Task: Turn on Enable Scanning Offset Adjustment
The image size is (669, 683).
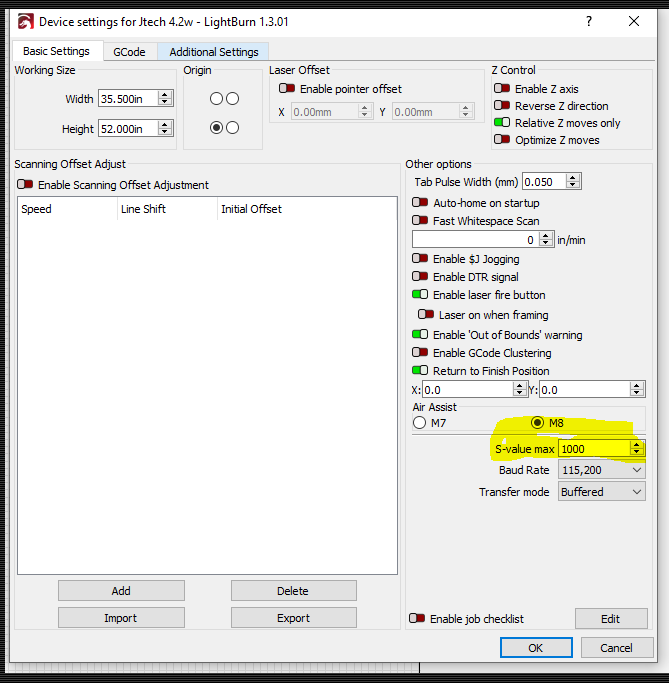Action: 25,185
